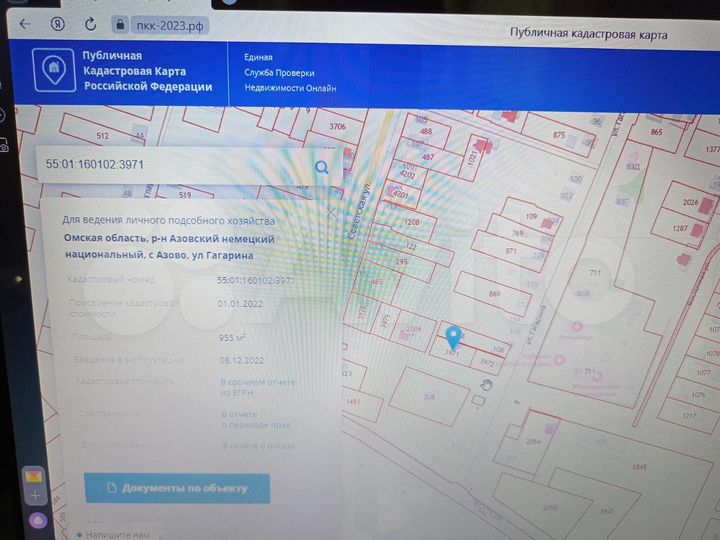Go back with browser back arrow
The image size is (720, 540).
pos(25,23)
